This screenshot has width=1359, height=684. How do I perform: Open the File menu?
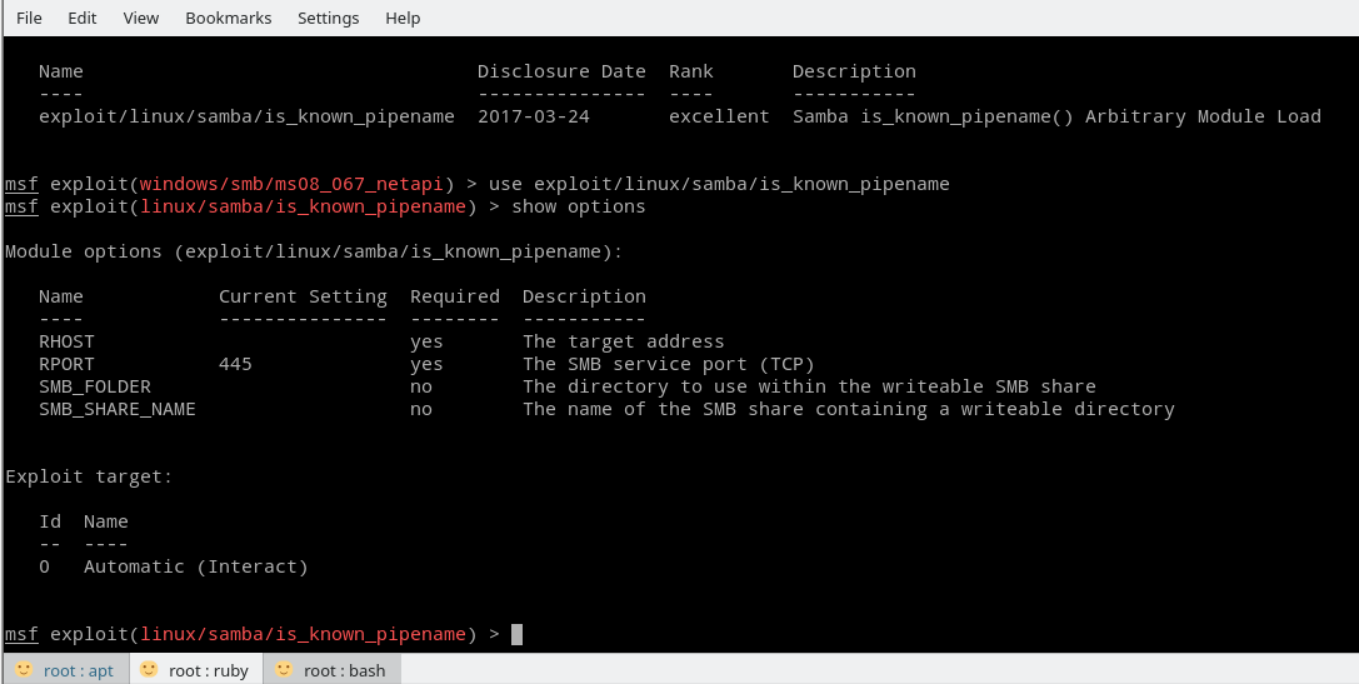pyautogui.click(x=29, y=18)
